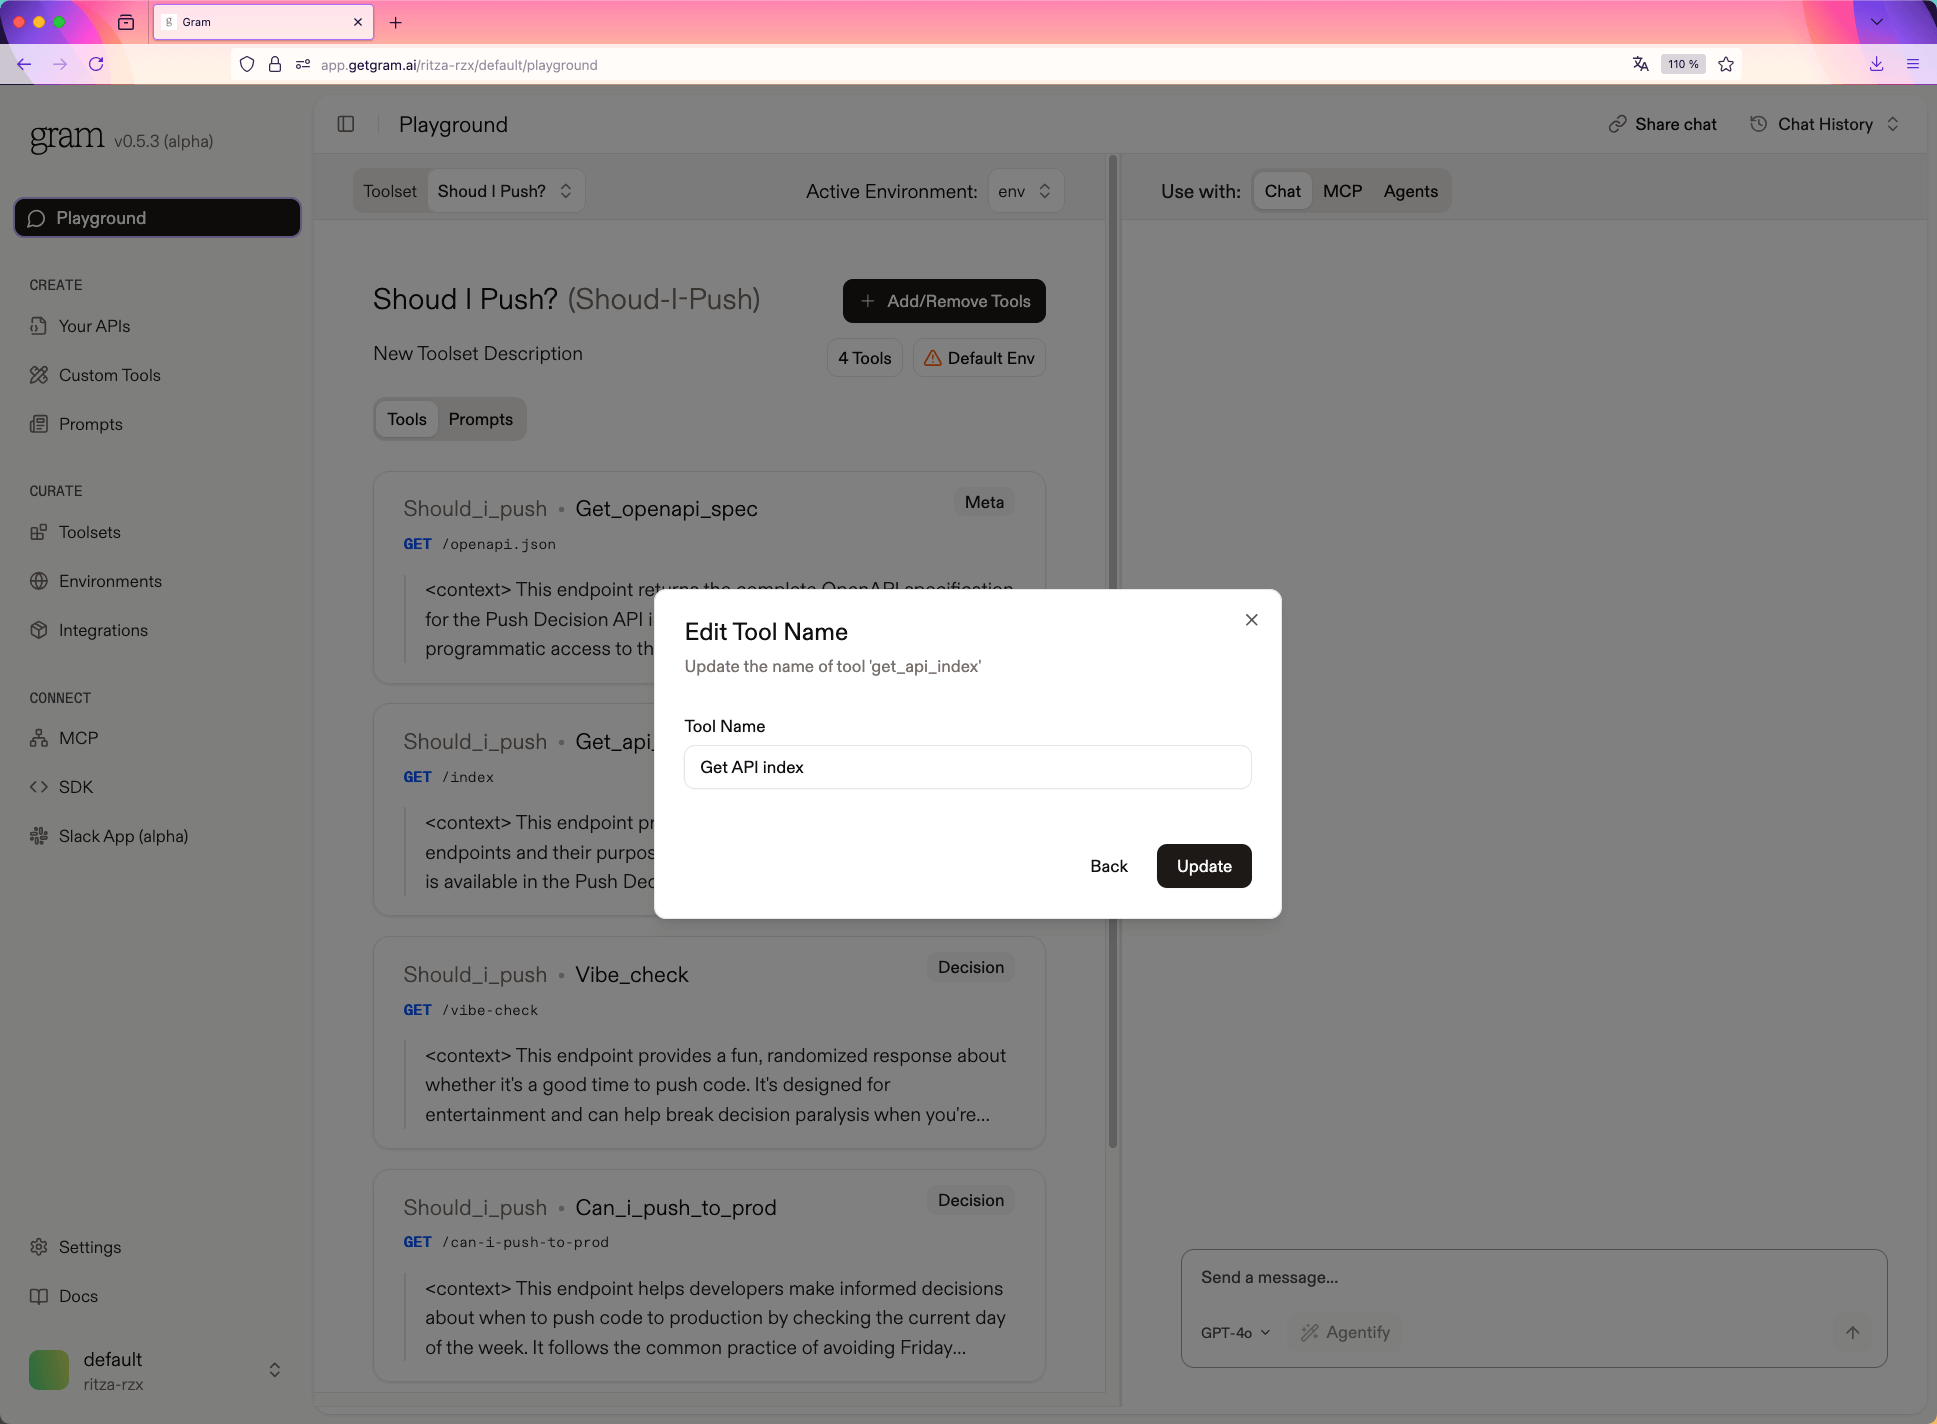Select the Prompts tab in the toolset
Screen dimensions: 1937x1424
pyautogui.click(x=480, y=419)
